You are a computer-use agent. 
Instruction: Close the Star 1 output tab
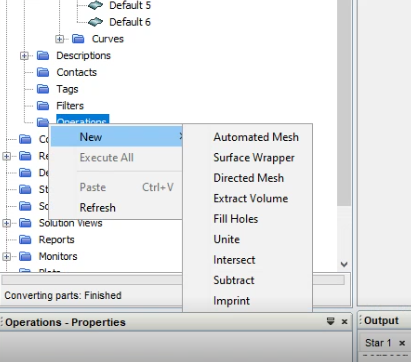coord(402,343)
